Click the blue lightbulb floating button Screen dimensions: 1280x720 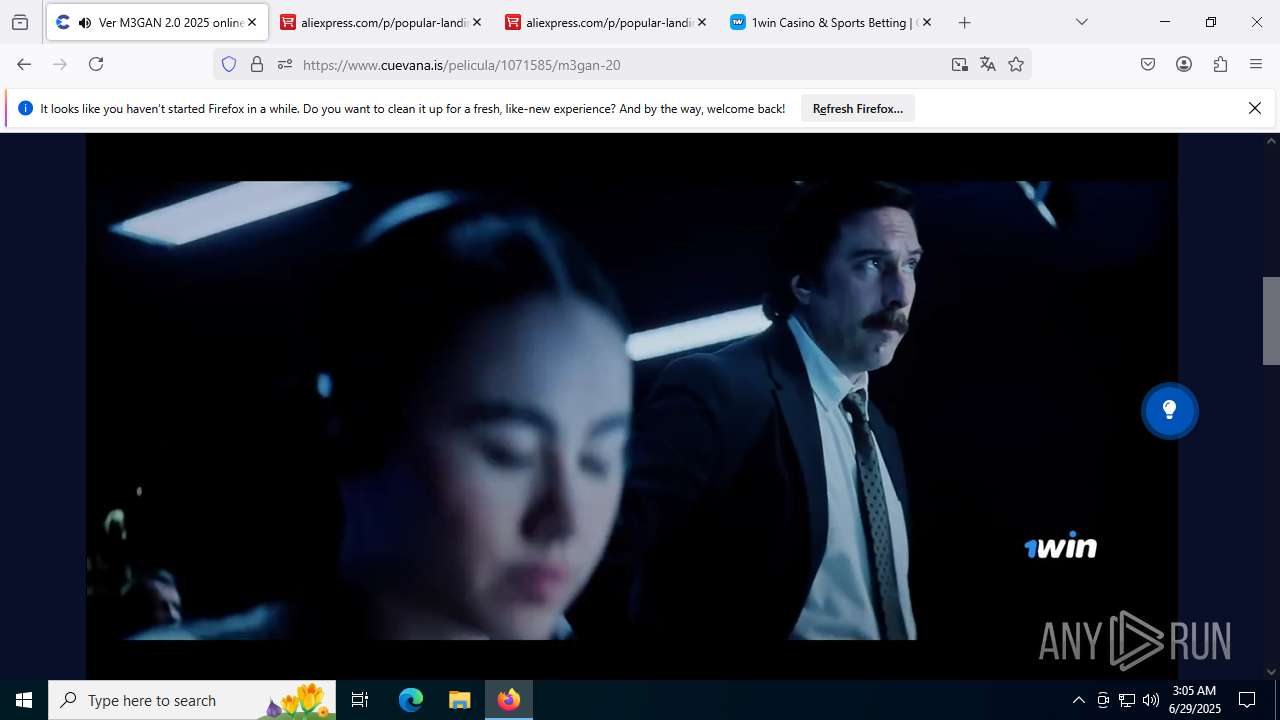1169,410
